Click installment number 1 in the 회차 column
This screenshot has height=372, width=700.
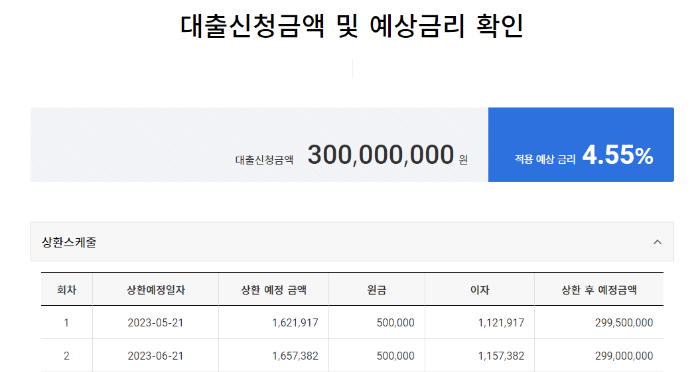click(x=67, y=322)
